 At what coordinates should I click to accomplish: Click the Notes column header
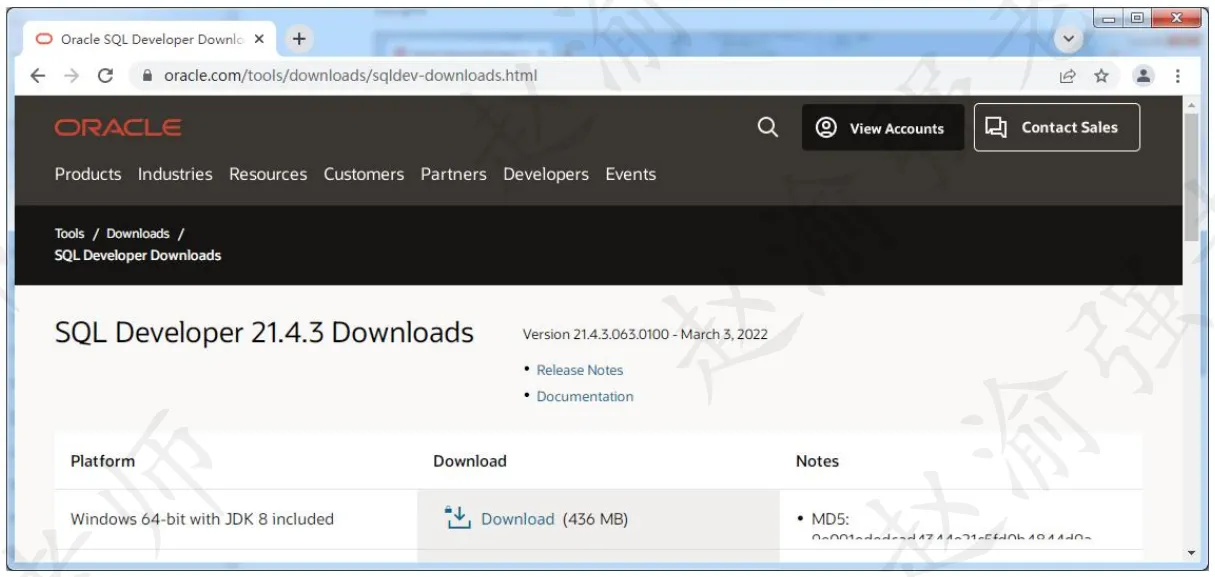point(817,461)
